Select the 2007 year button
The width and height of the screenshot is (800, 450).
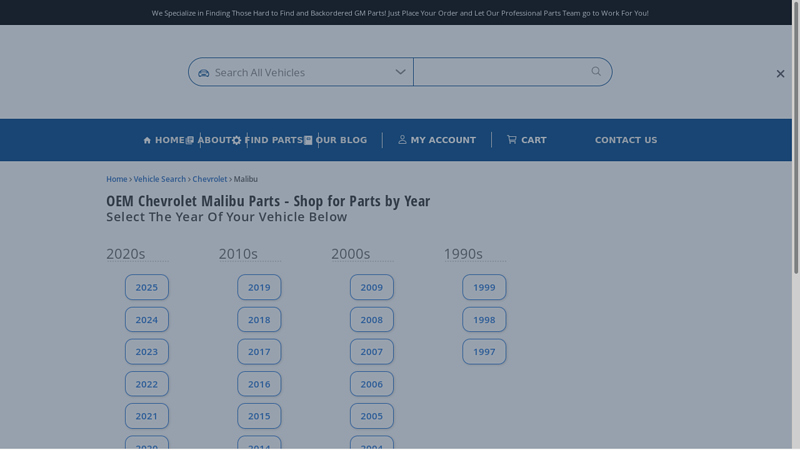point(372,352)
